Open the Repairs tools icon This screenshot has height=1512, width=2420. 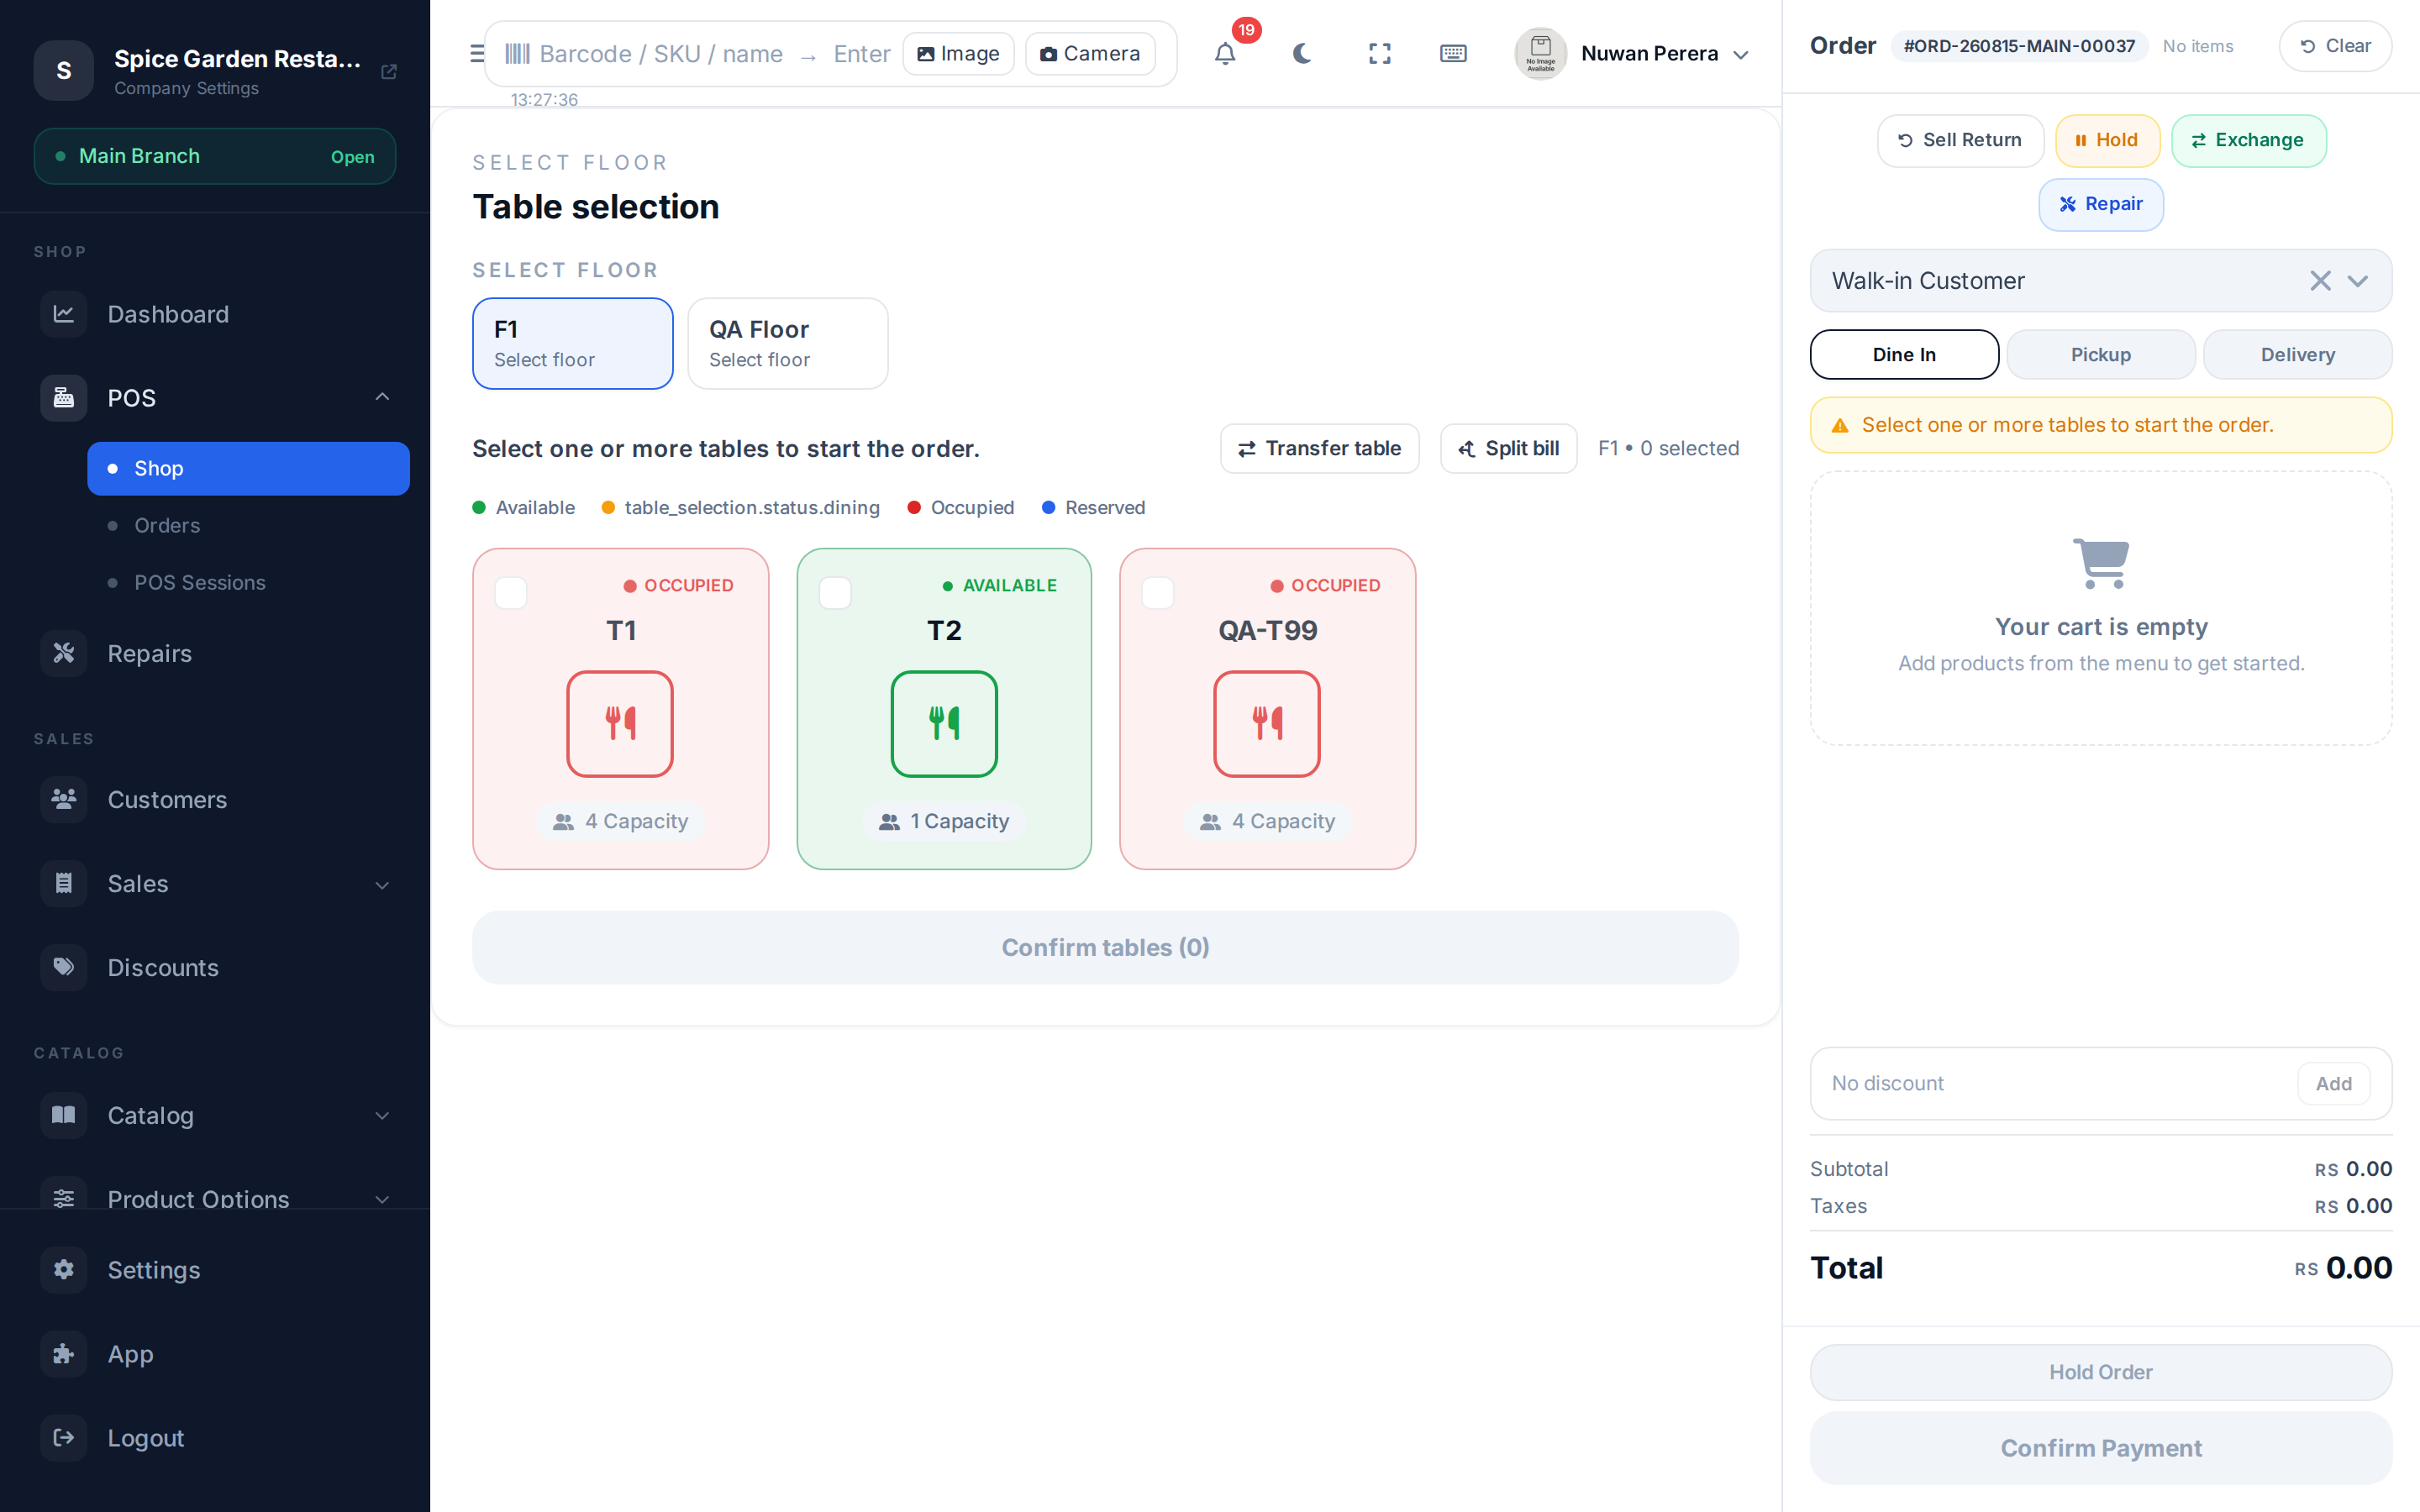point(64,653)
